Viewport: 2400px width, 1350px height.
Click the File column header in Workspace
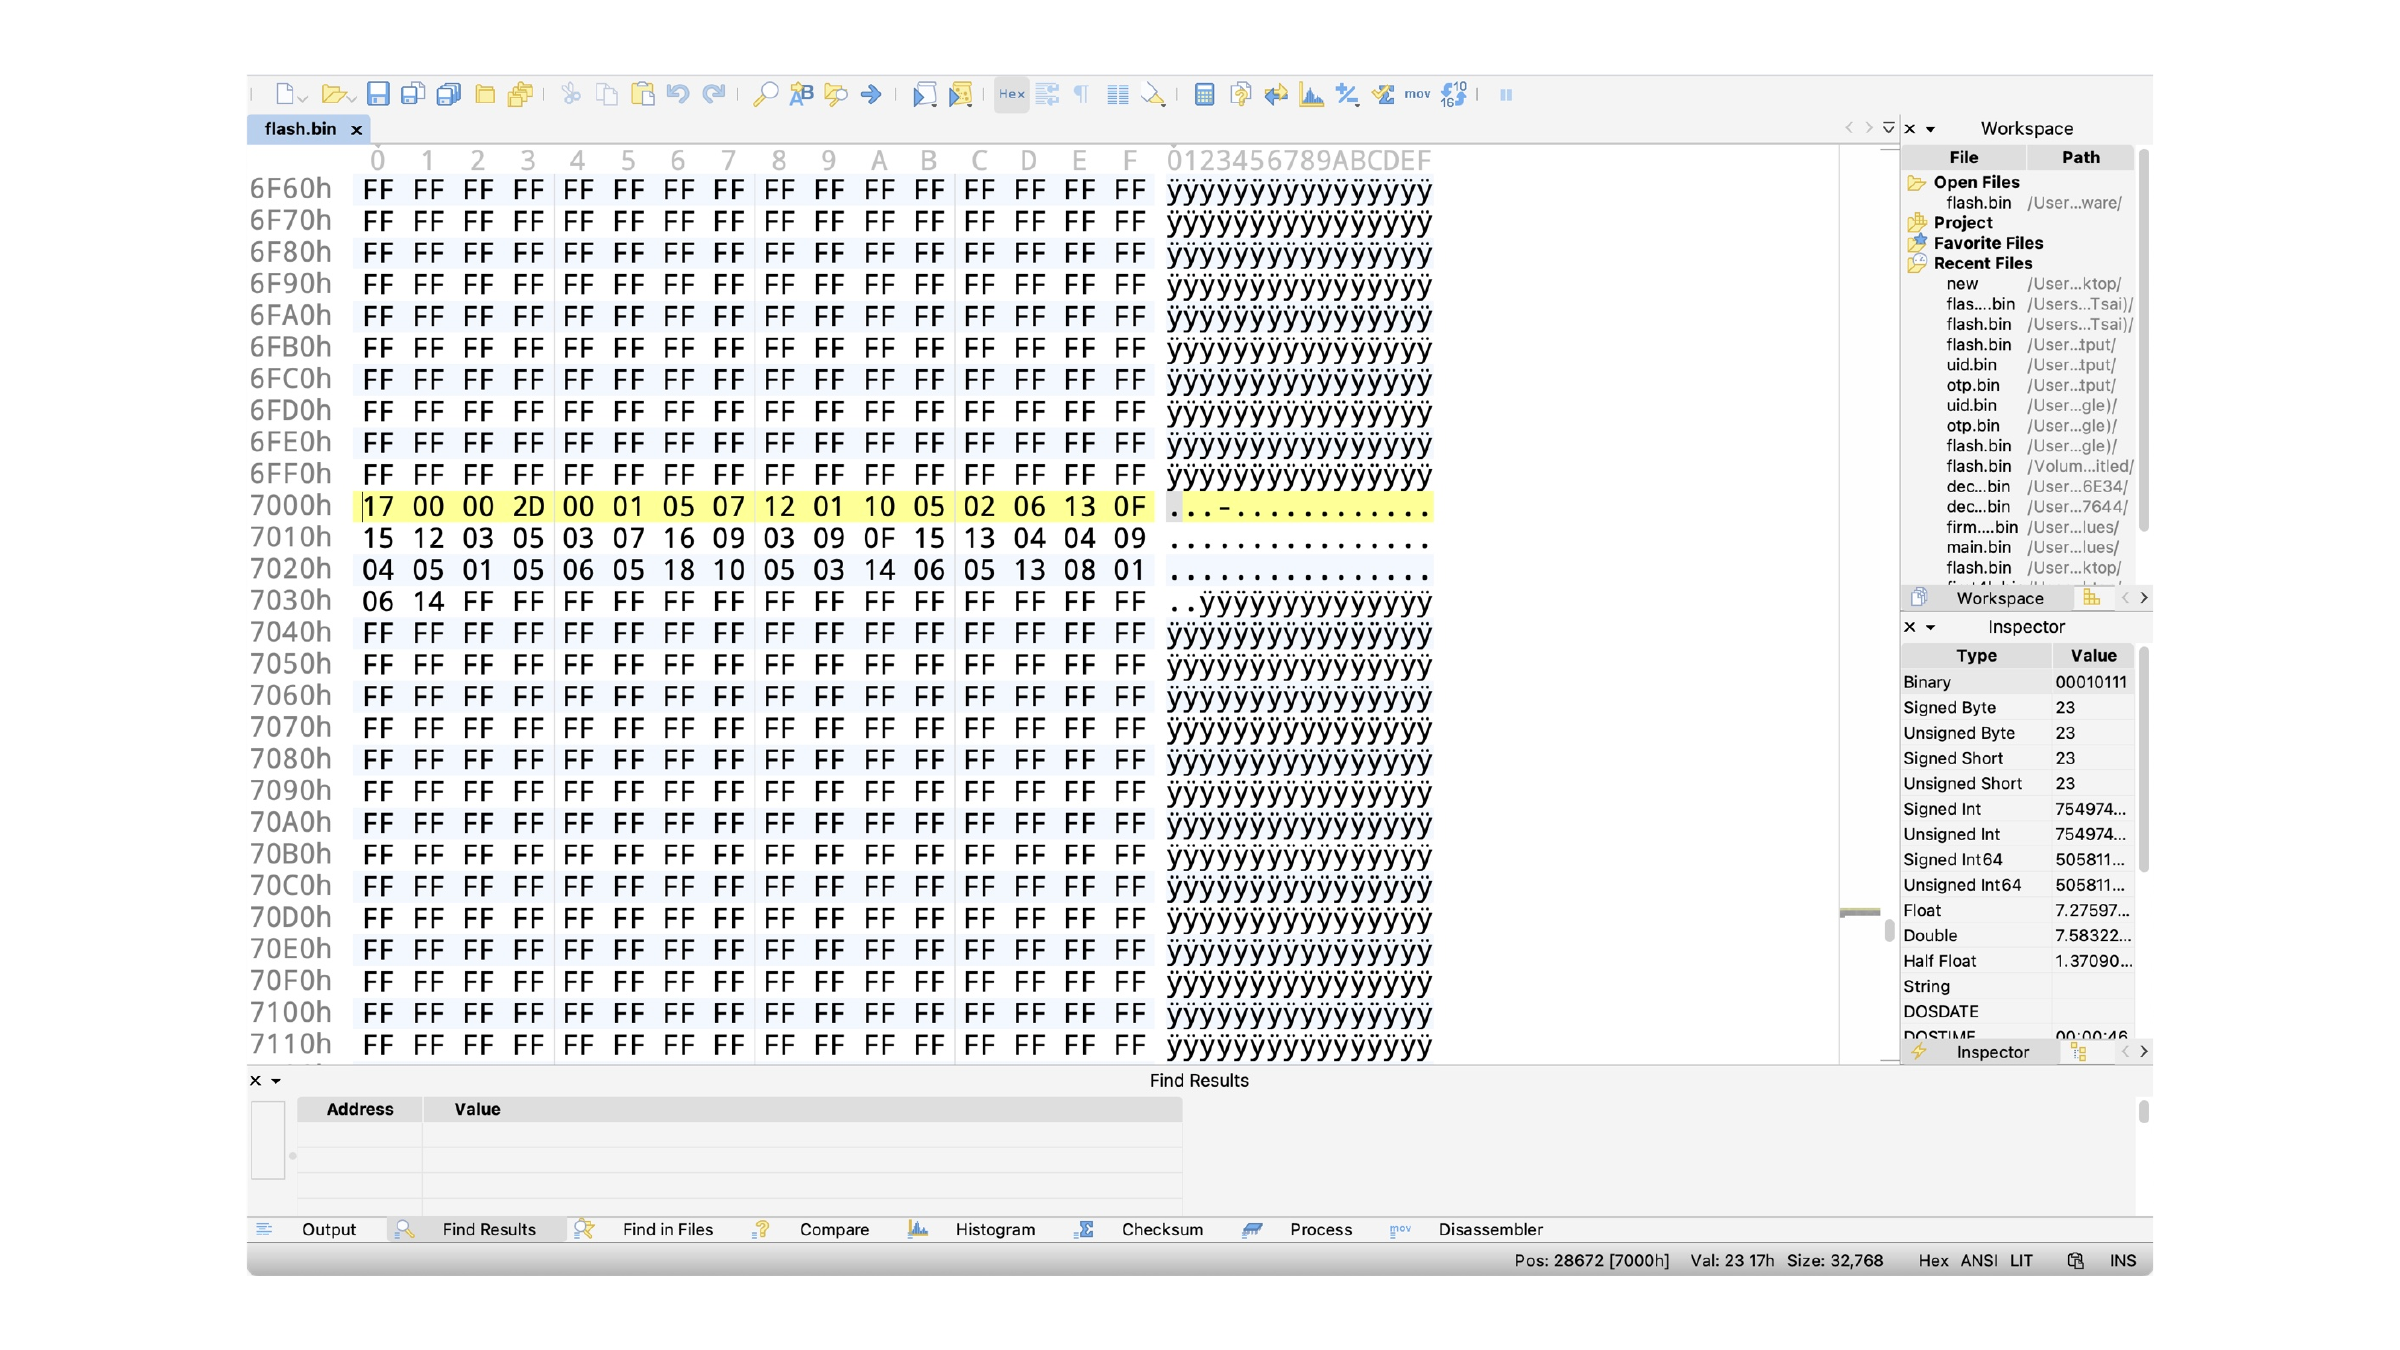pos(1963,157)
